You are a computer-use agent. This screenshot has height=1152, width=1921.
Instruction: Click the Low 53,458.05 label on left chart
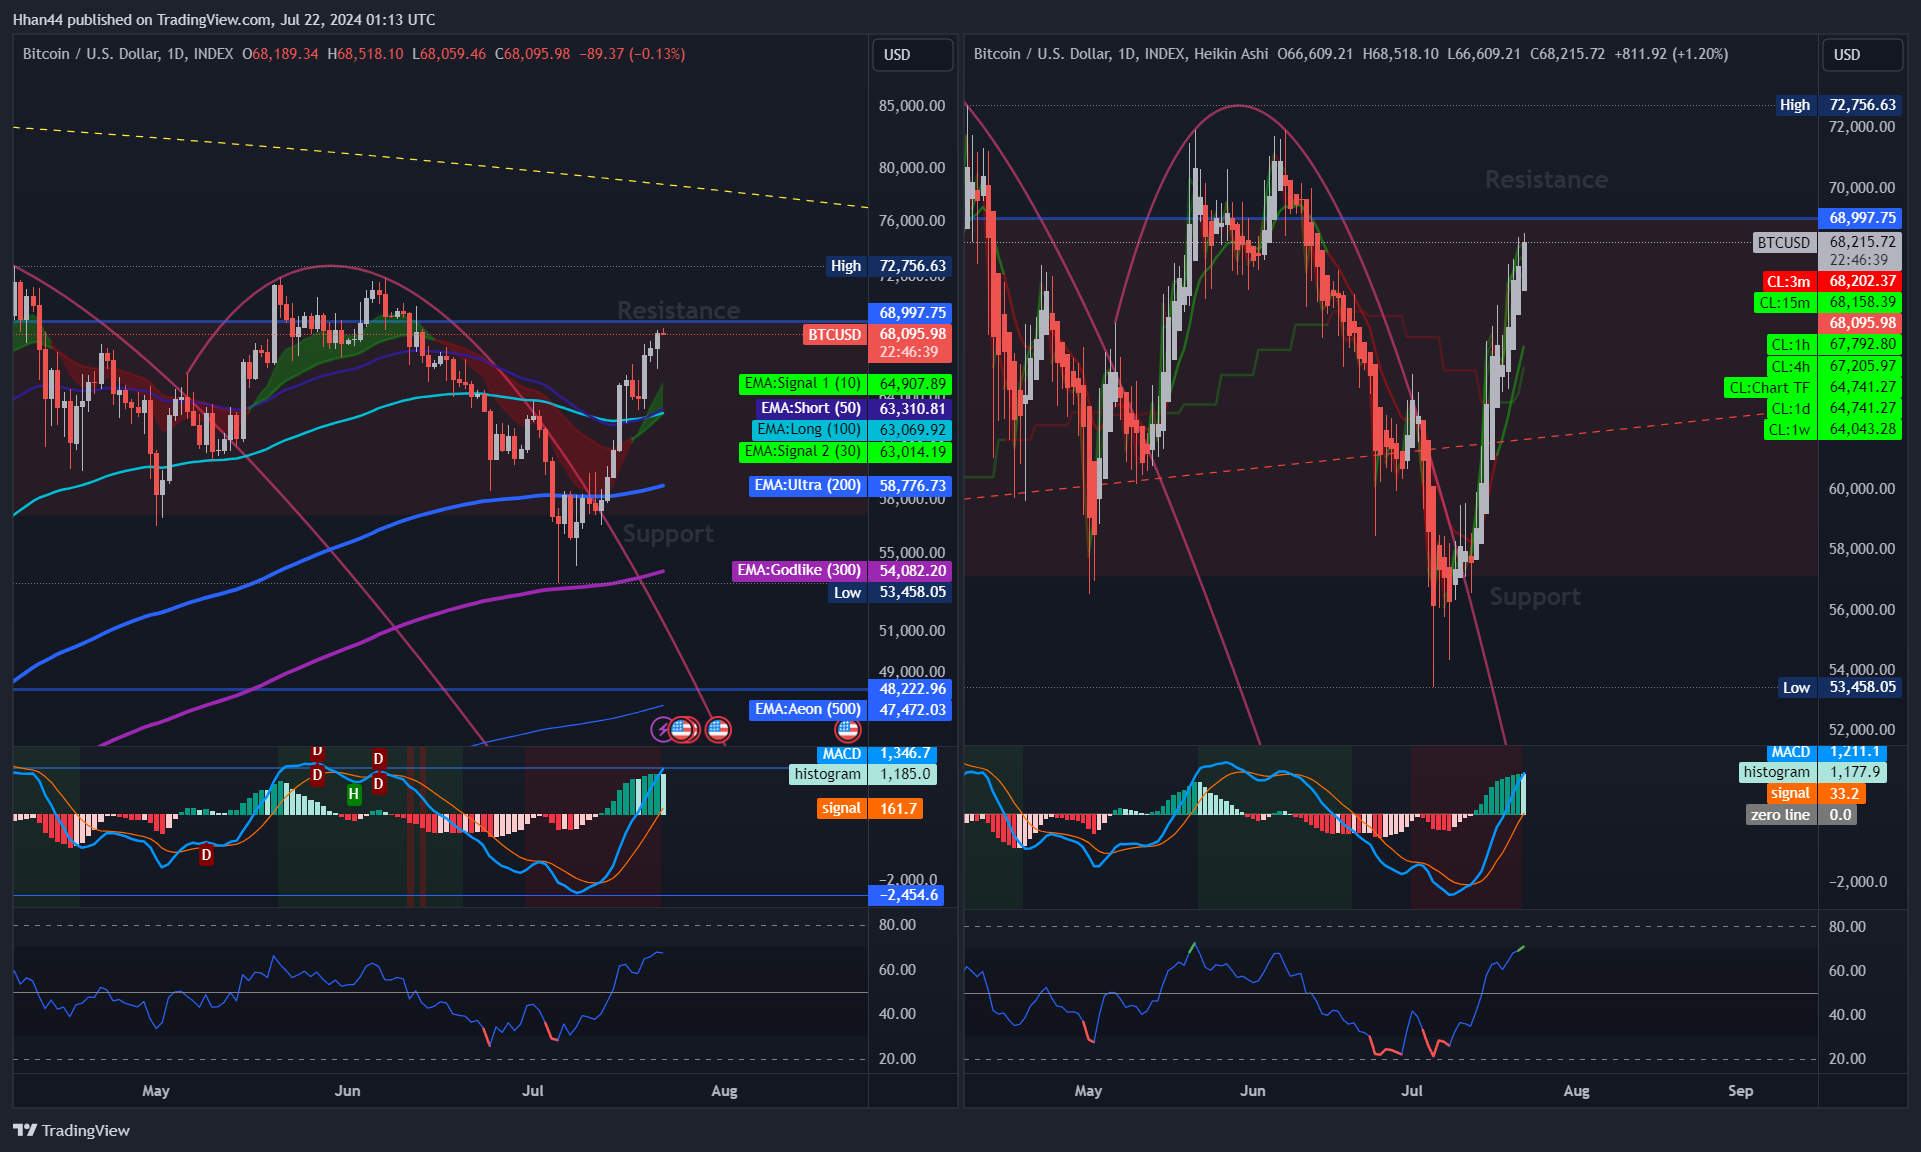point(890,593)
